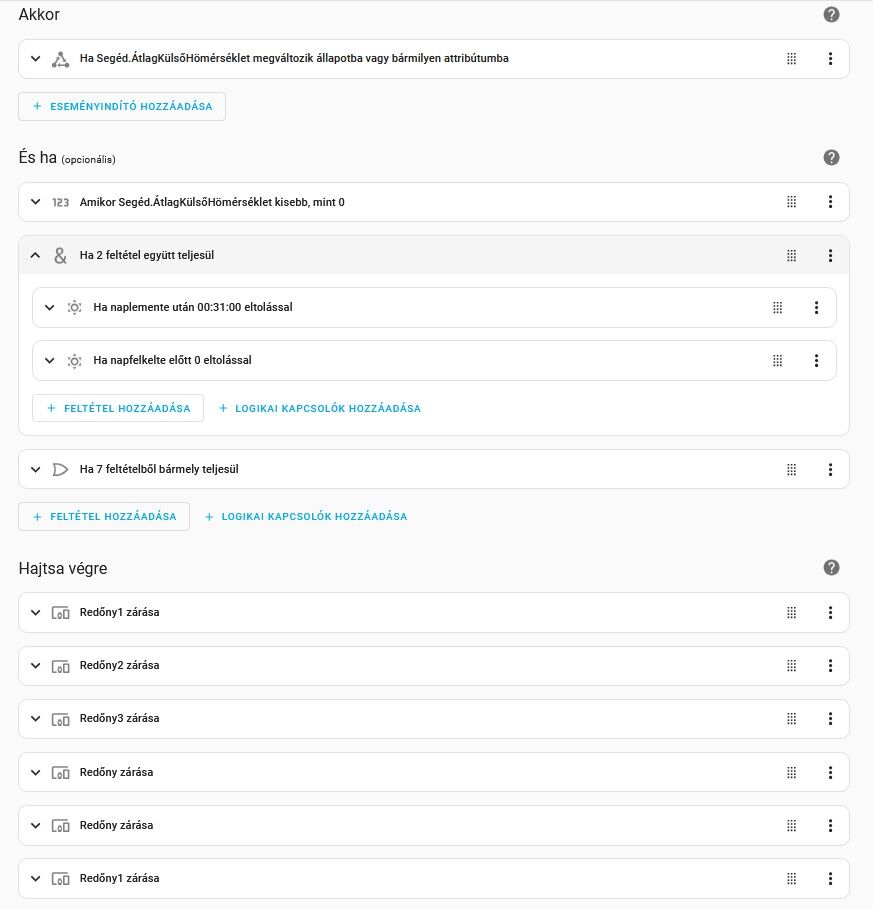Click drag handle of 'kisebb, mint 0' condition

point(791,202)
